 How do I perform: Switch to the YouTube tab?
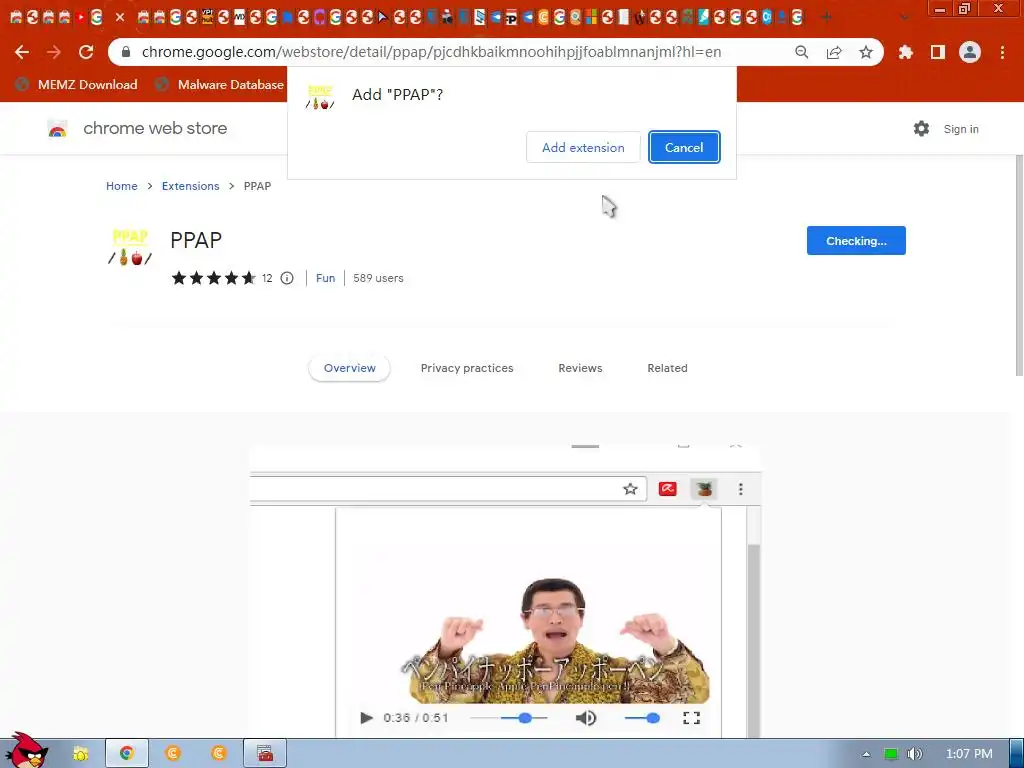pos(80,18)
